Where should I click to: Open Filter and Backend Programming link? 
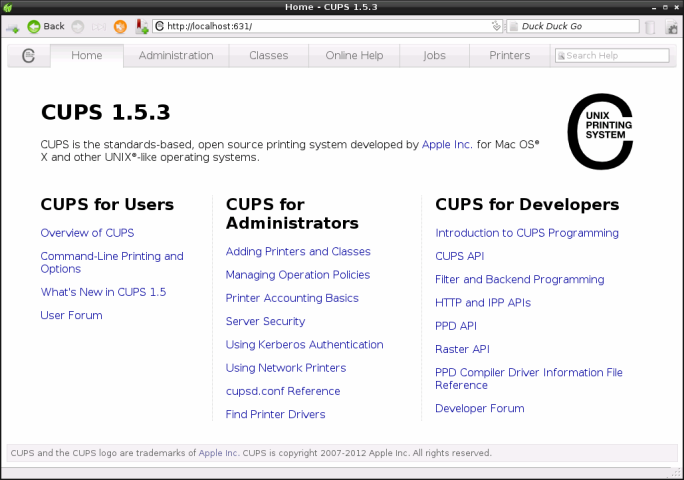tap(520, 279)
